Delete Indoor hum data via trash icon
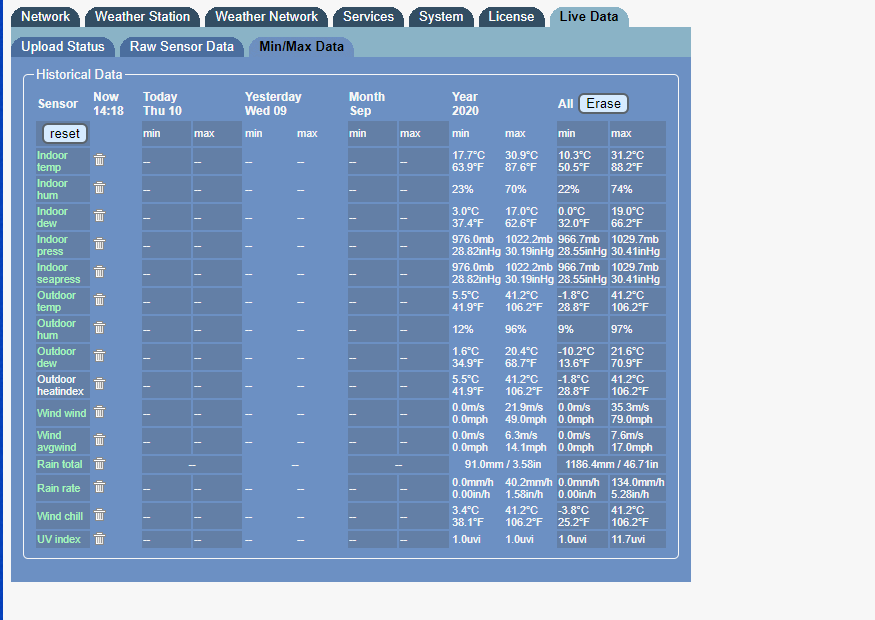This screenshot has width=875, height=620. coord(99,188)
